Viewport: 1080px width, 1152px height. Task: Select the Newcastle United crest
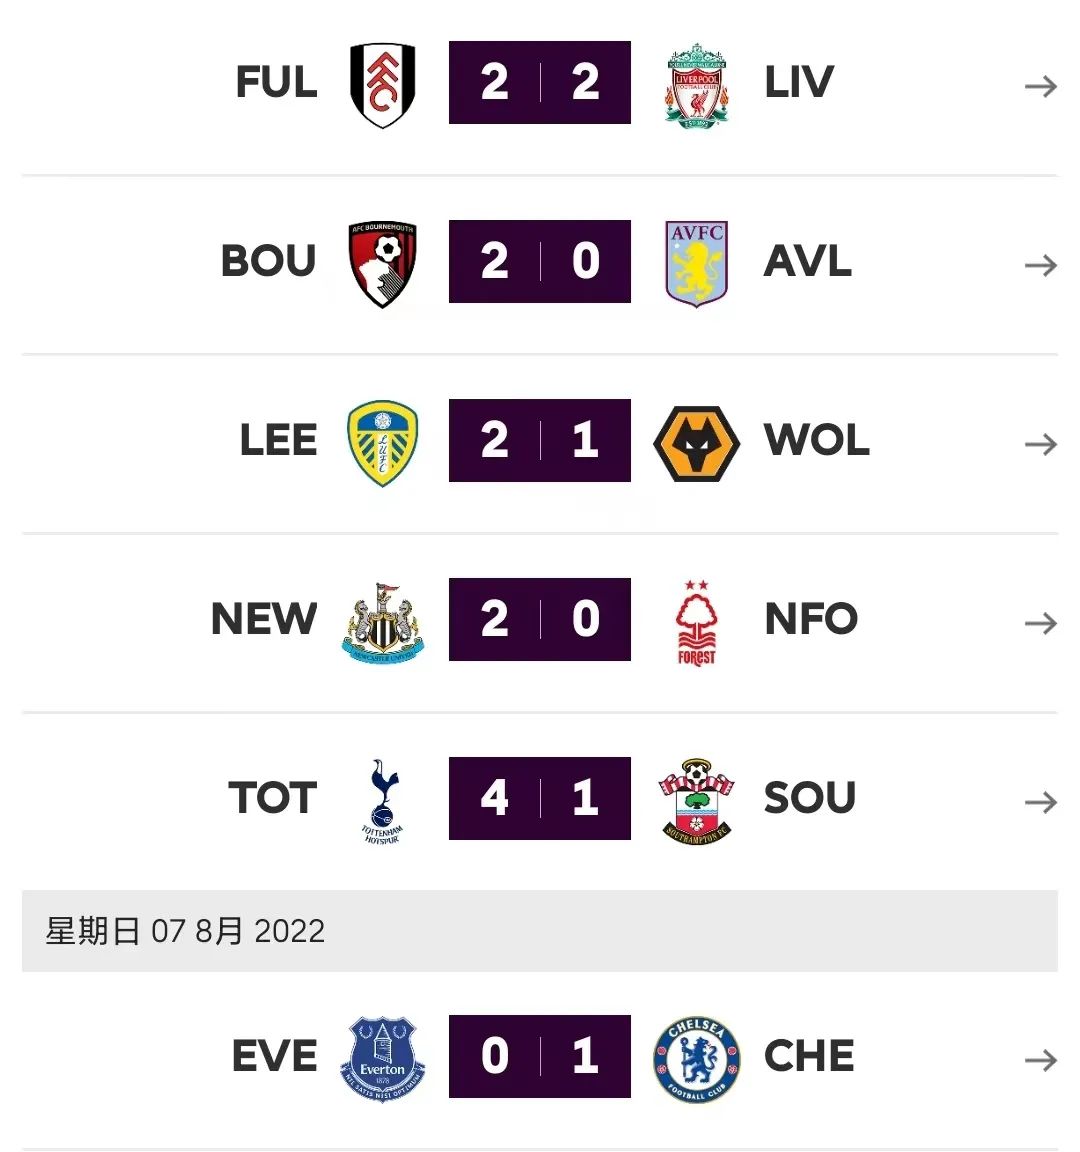click(383, 621)
